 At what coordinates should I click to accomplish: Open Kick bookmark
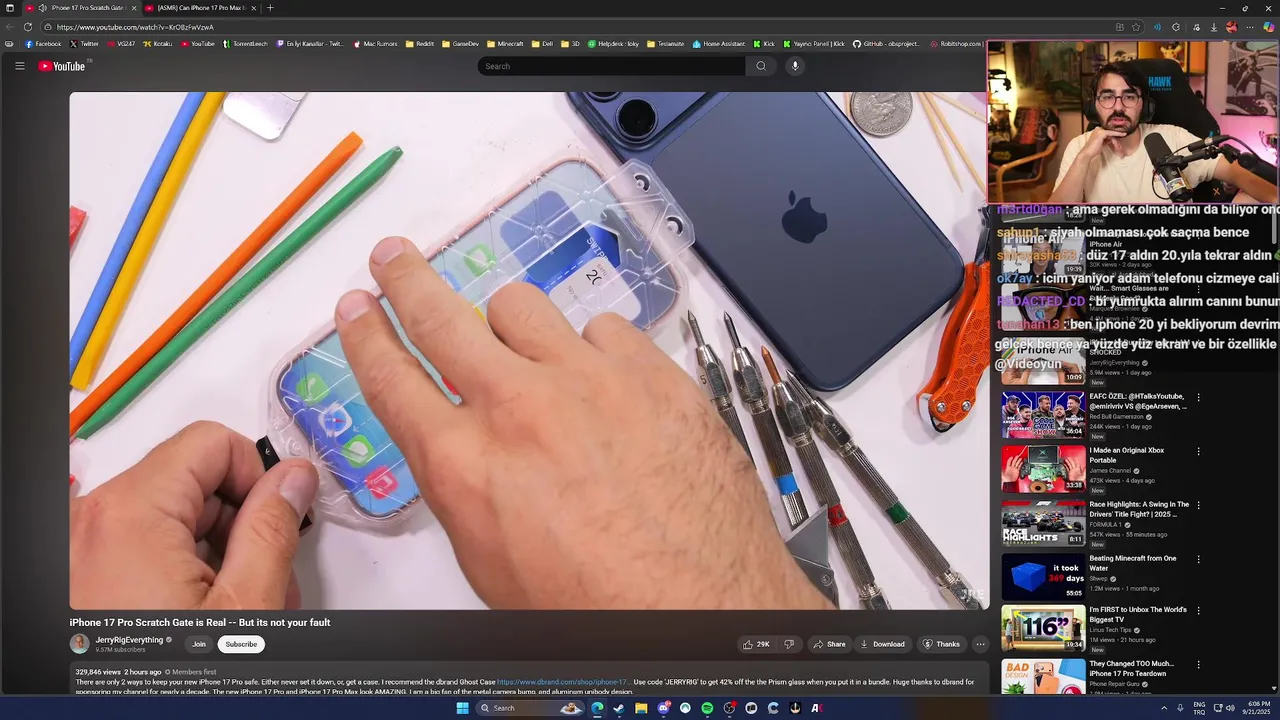pos(764,44)
